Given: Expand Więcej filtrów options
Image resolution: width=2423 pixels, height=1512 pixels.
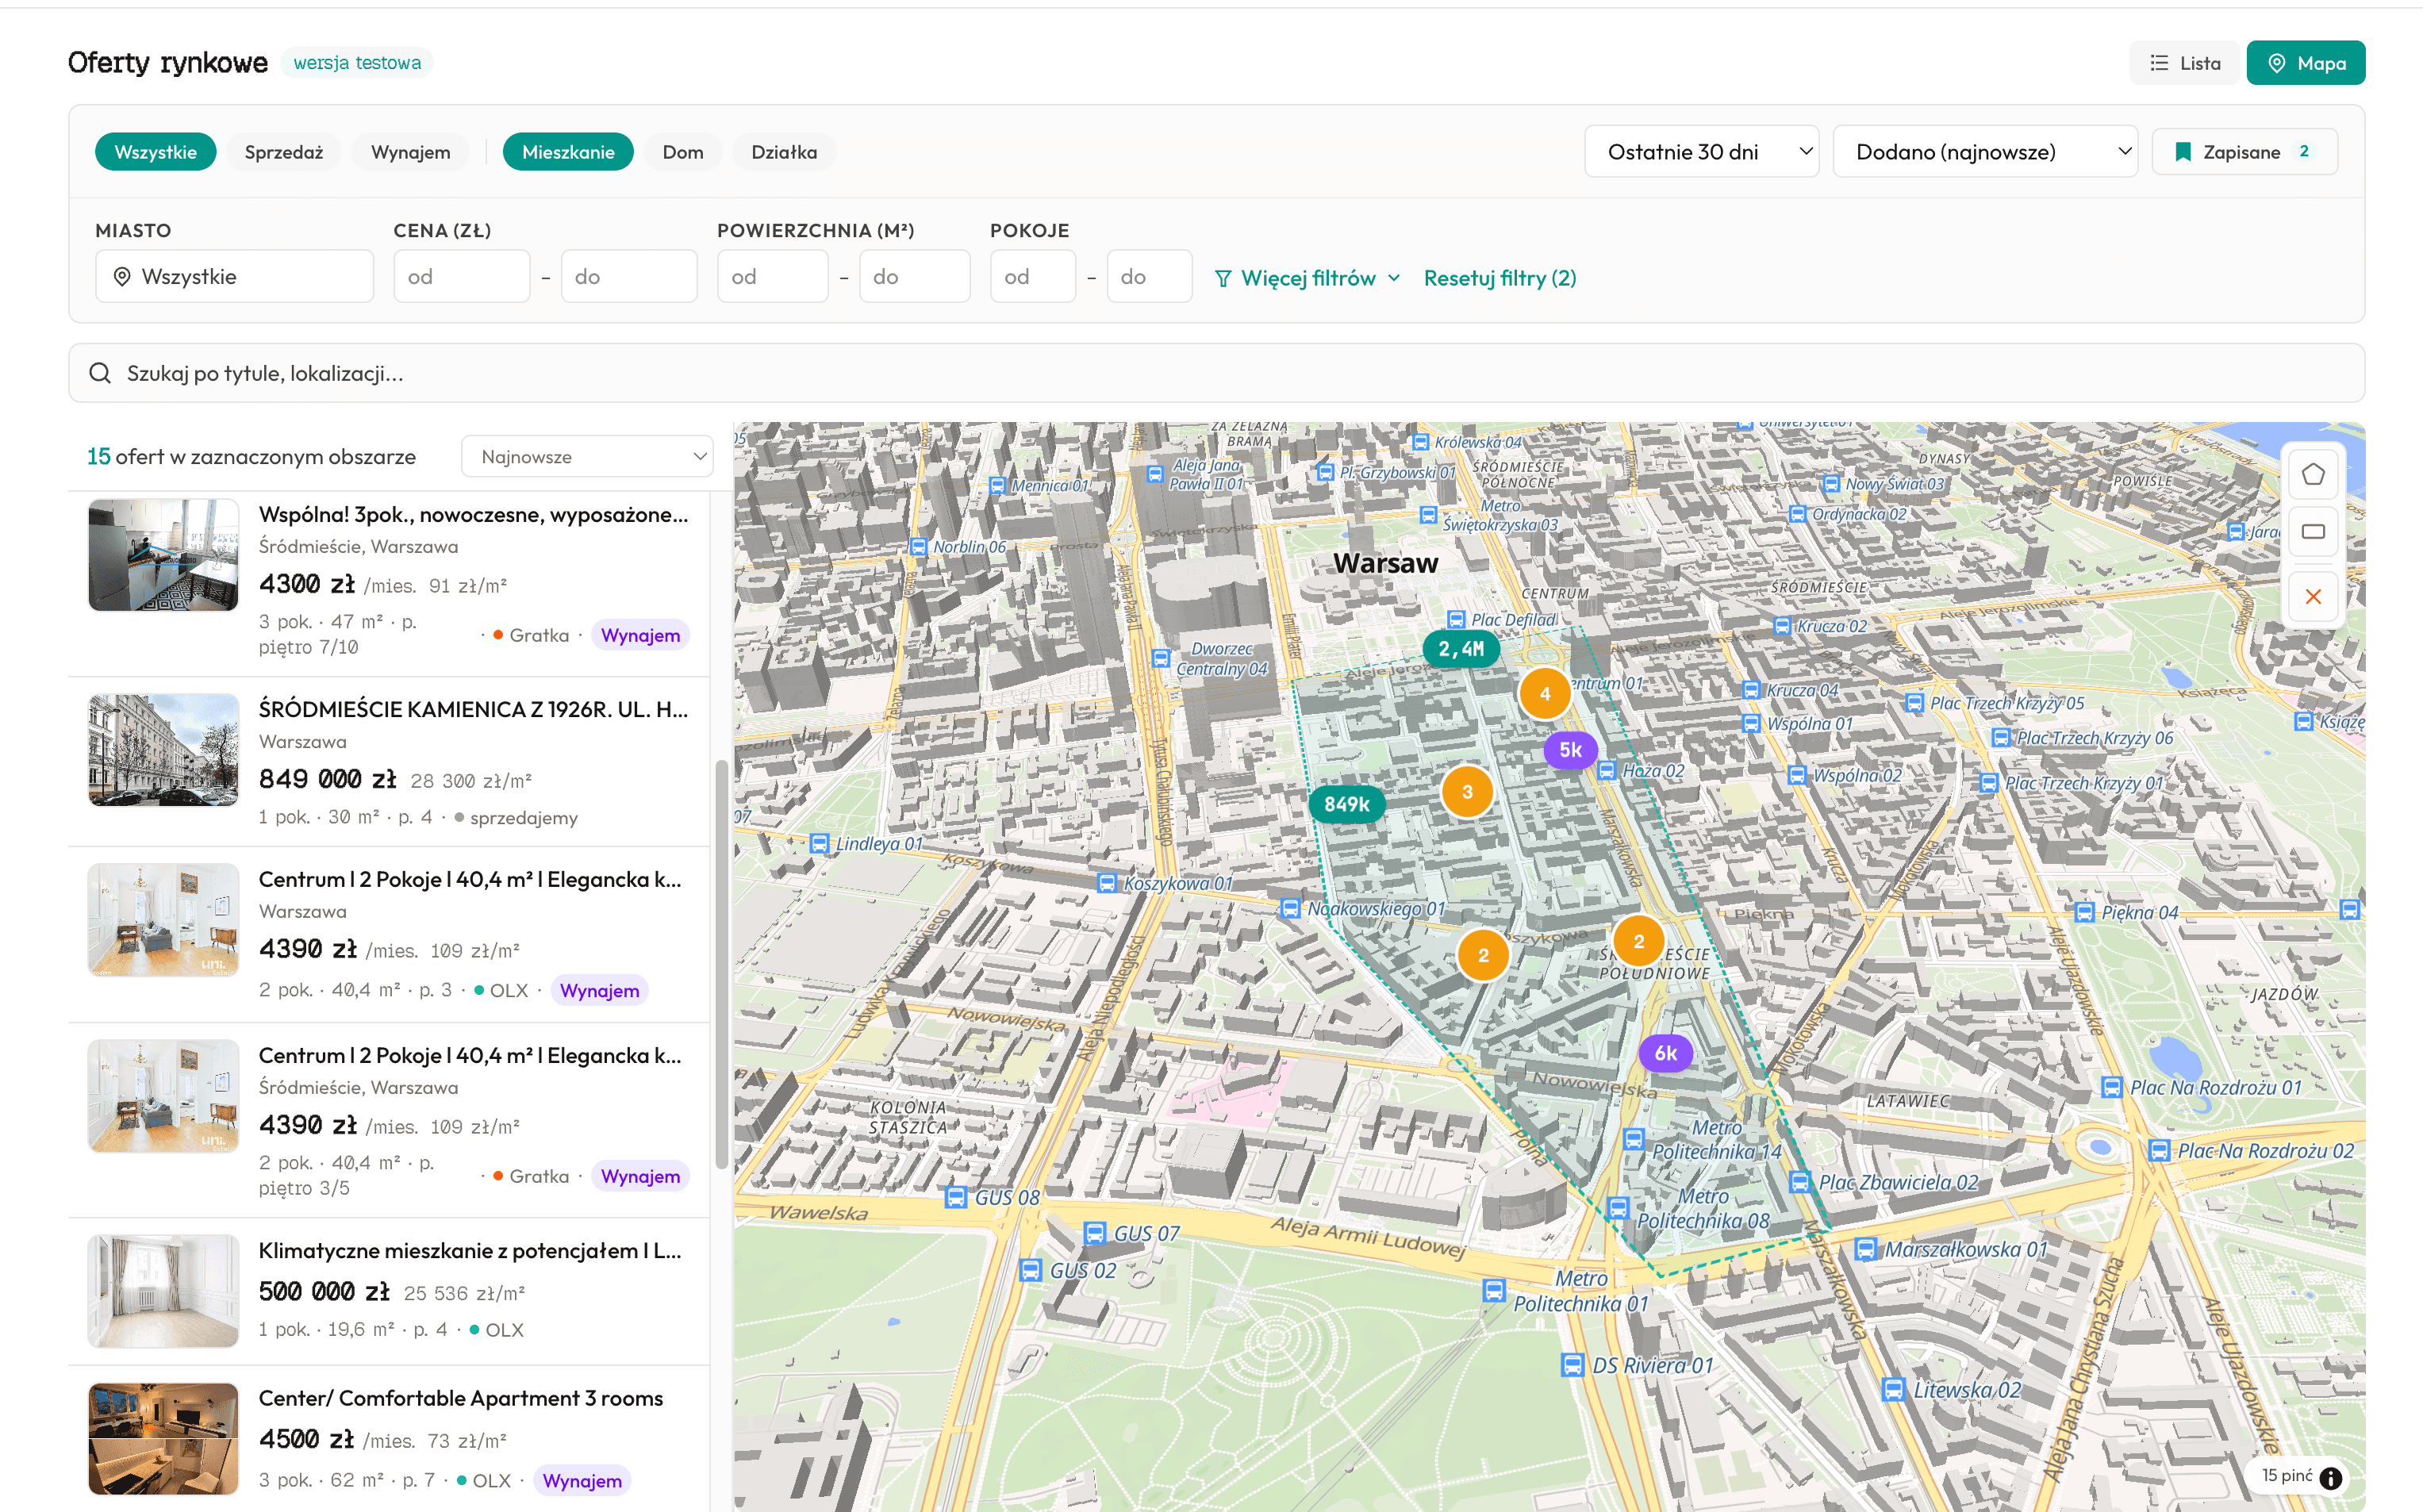Looking at the screenshot, I should (1307, 278).
